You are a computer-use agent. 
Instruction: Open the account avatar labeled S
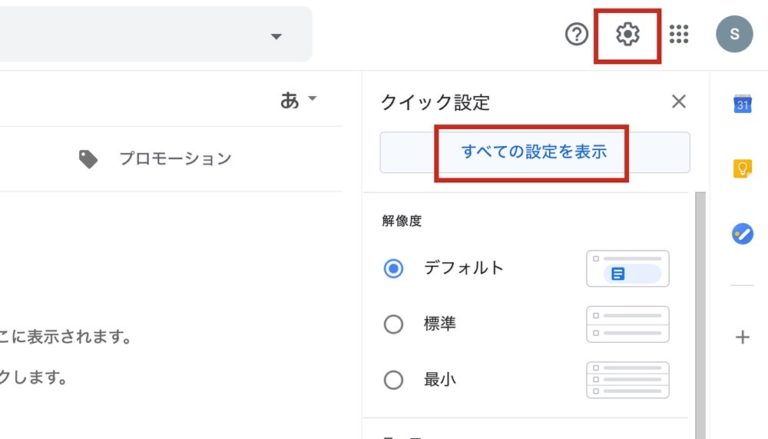(734, 35)
